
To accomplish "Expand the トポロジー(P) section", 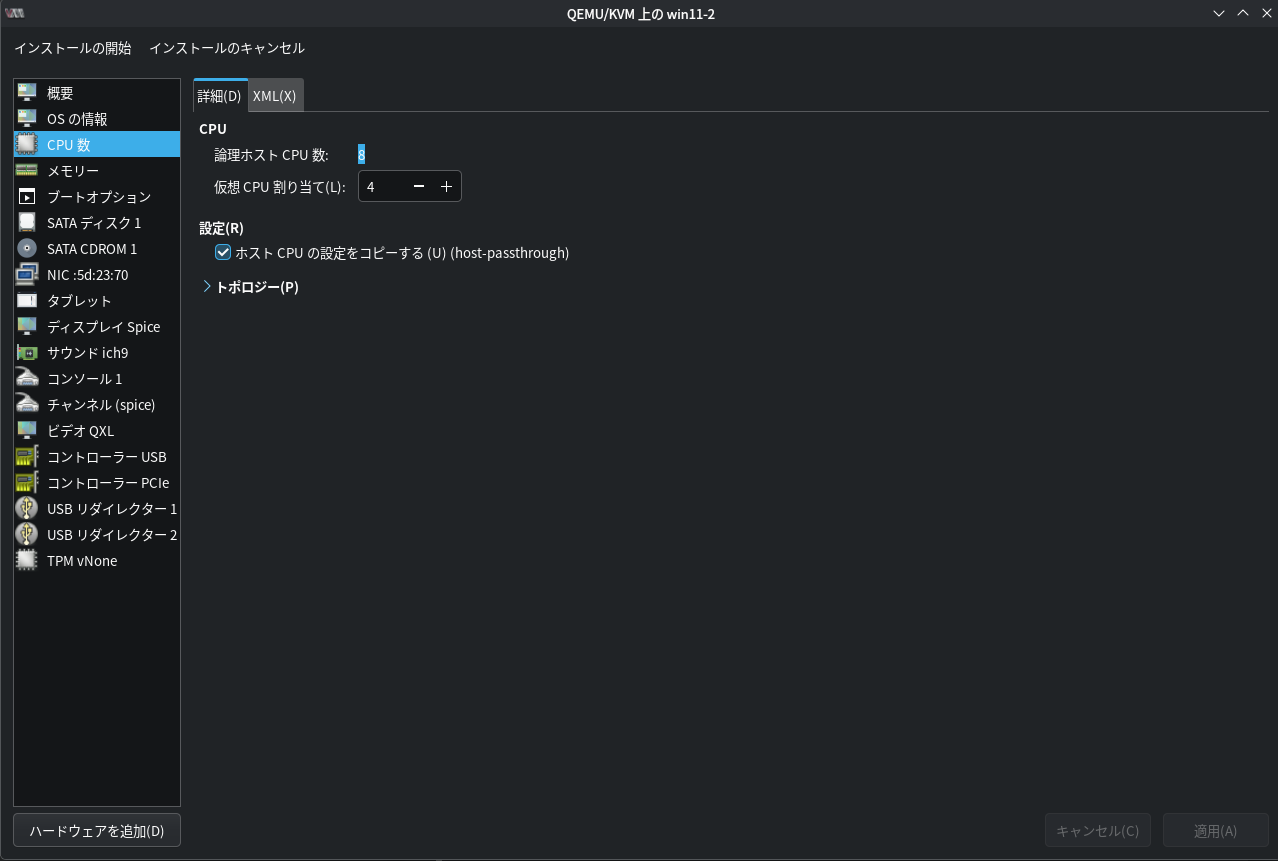I will tap(207, 287).
